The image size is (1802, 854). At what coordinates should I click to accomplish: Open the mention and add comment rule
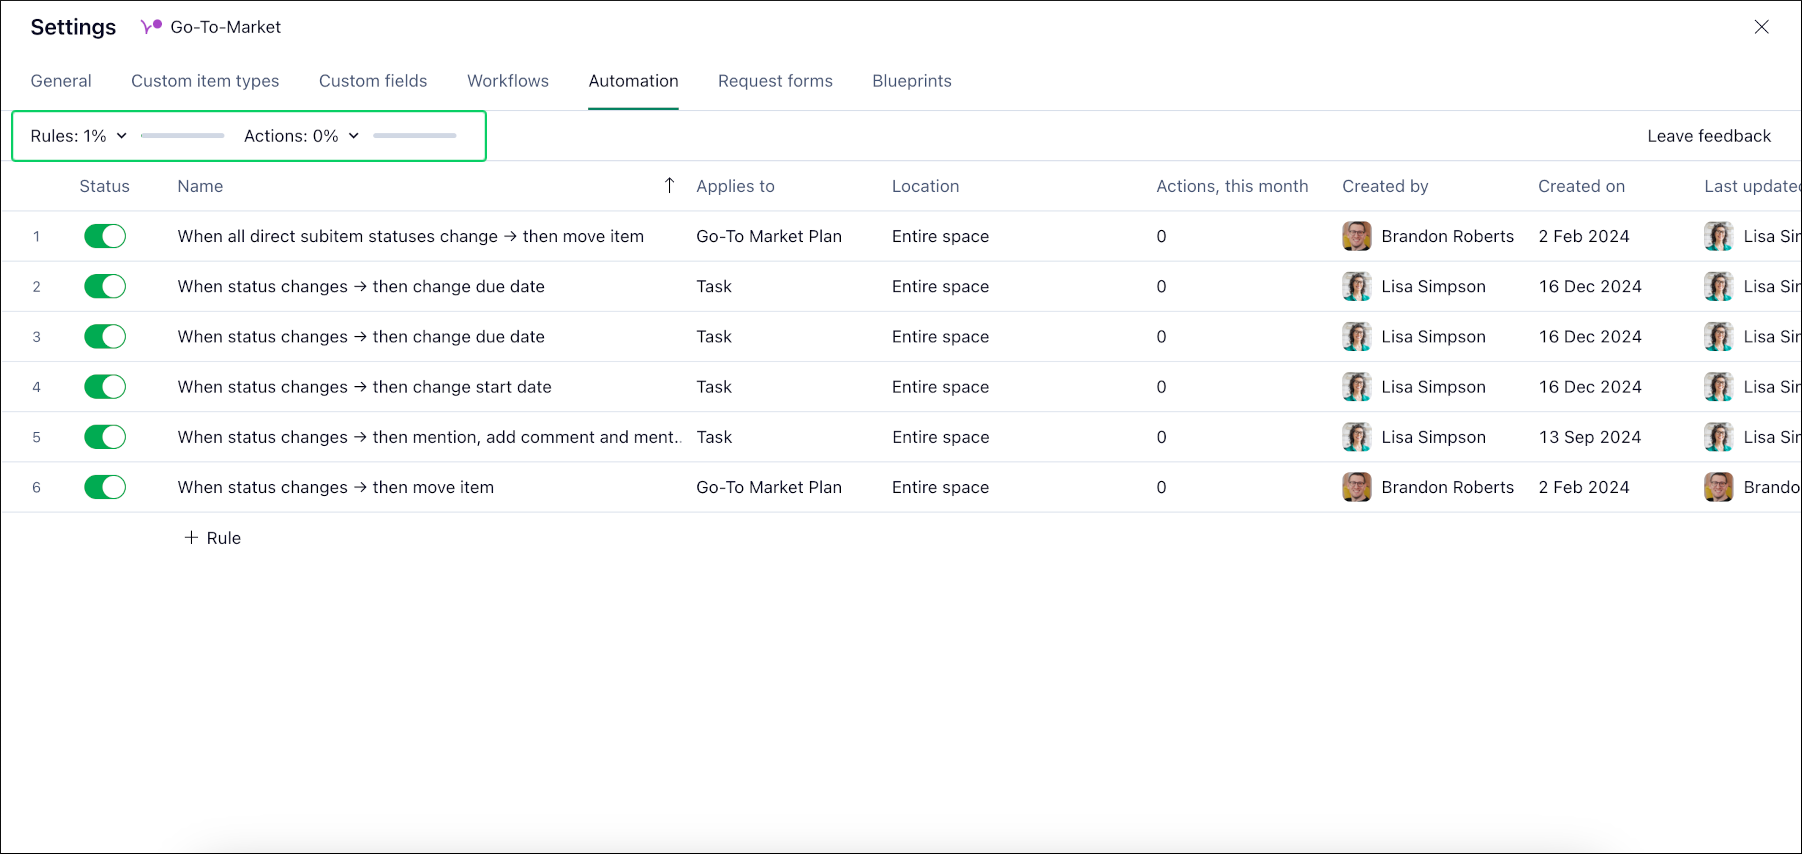(428, 437)
